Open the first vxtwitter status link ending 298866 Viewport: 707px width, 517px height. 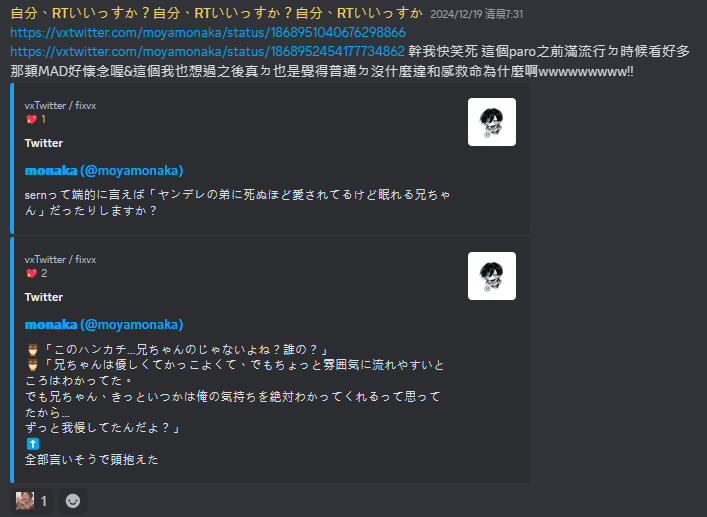coord(208,32)
